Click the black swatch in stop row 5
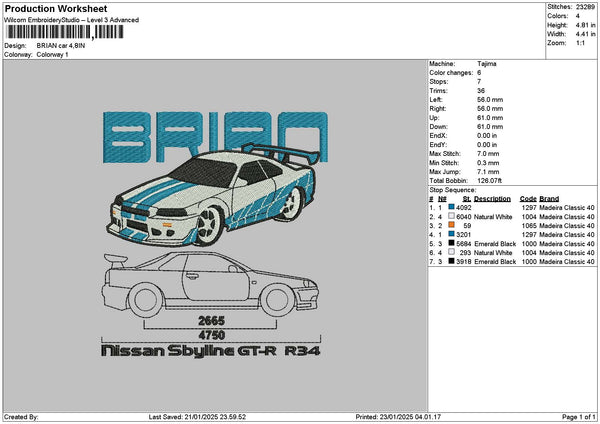This screenshot has height=424, width=600. (x=452, y=243)
